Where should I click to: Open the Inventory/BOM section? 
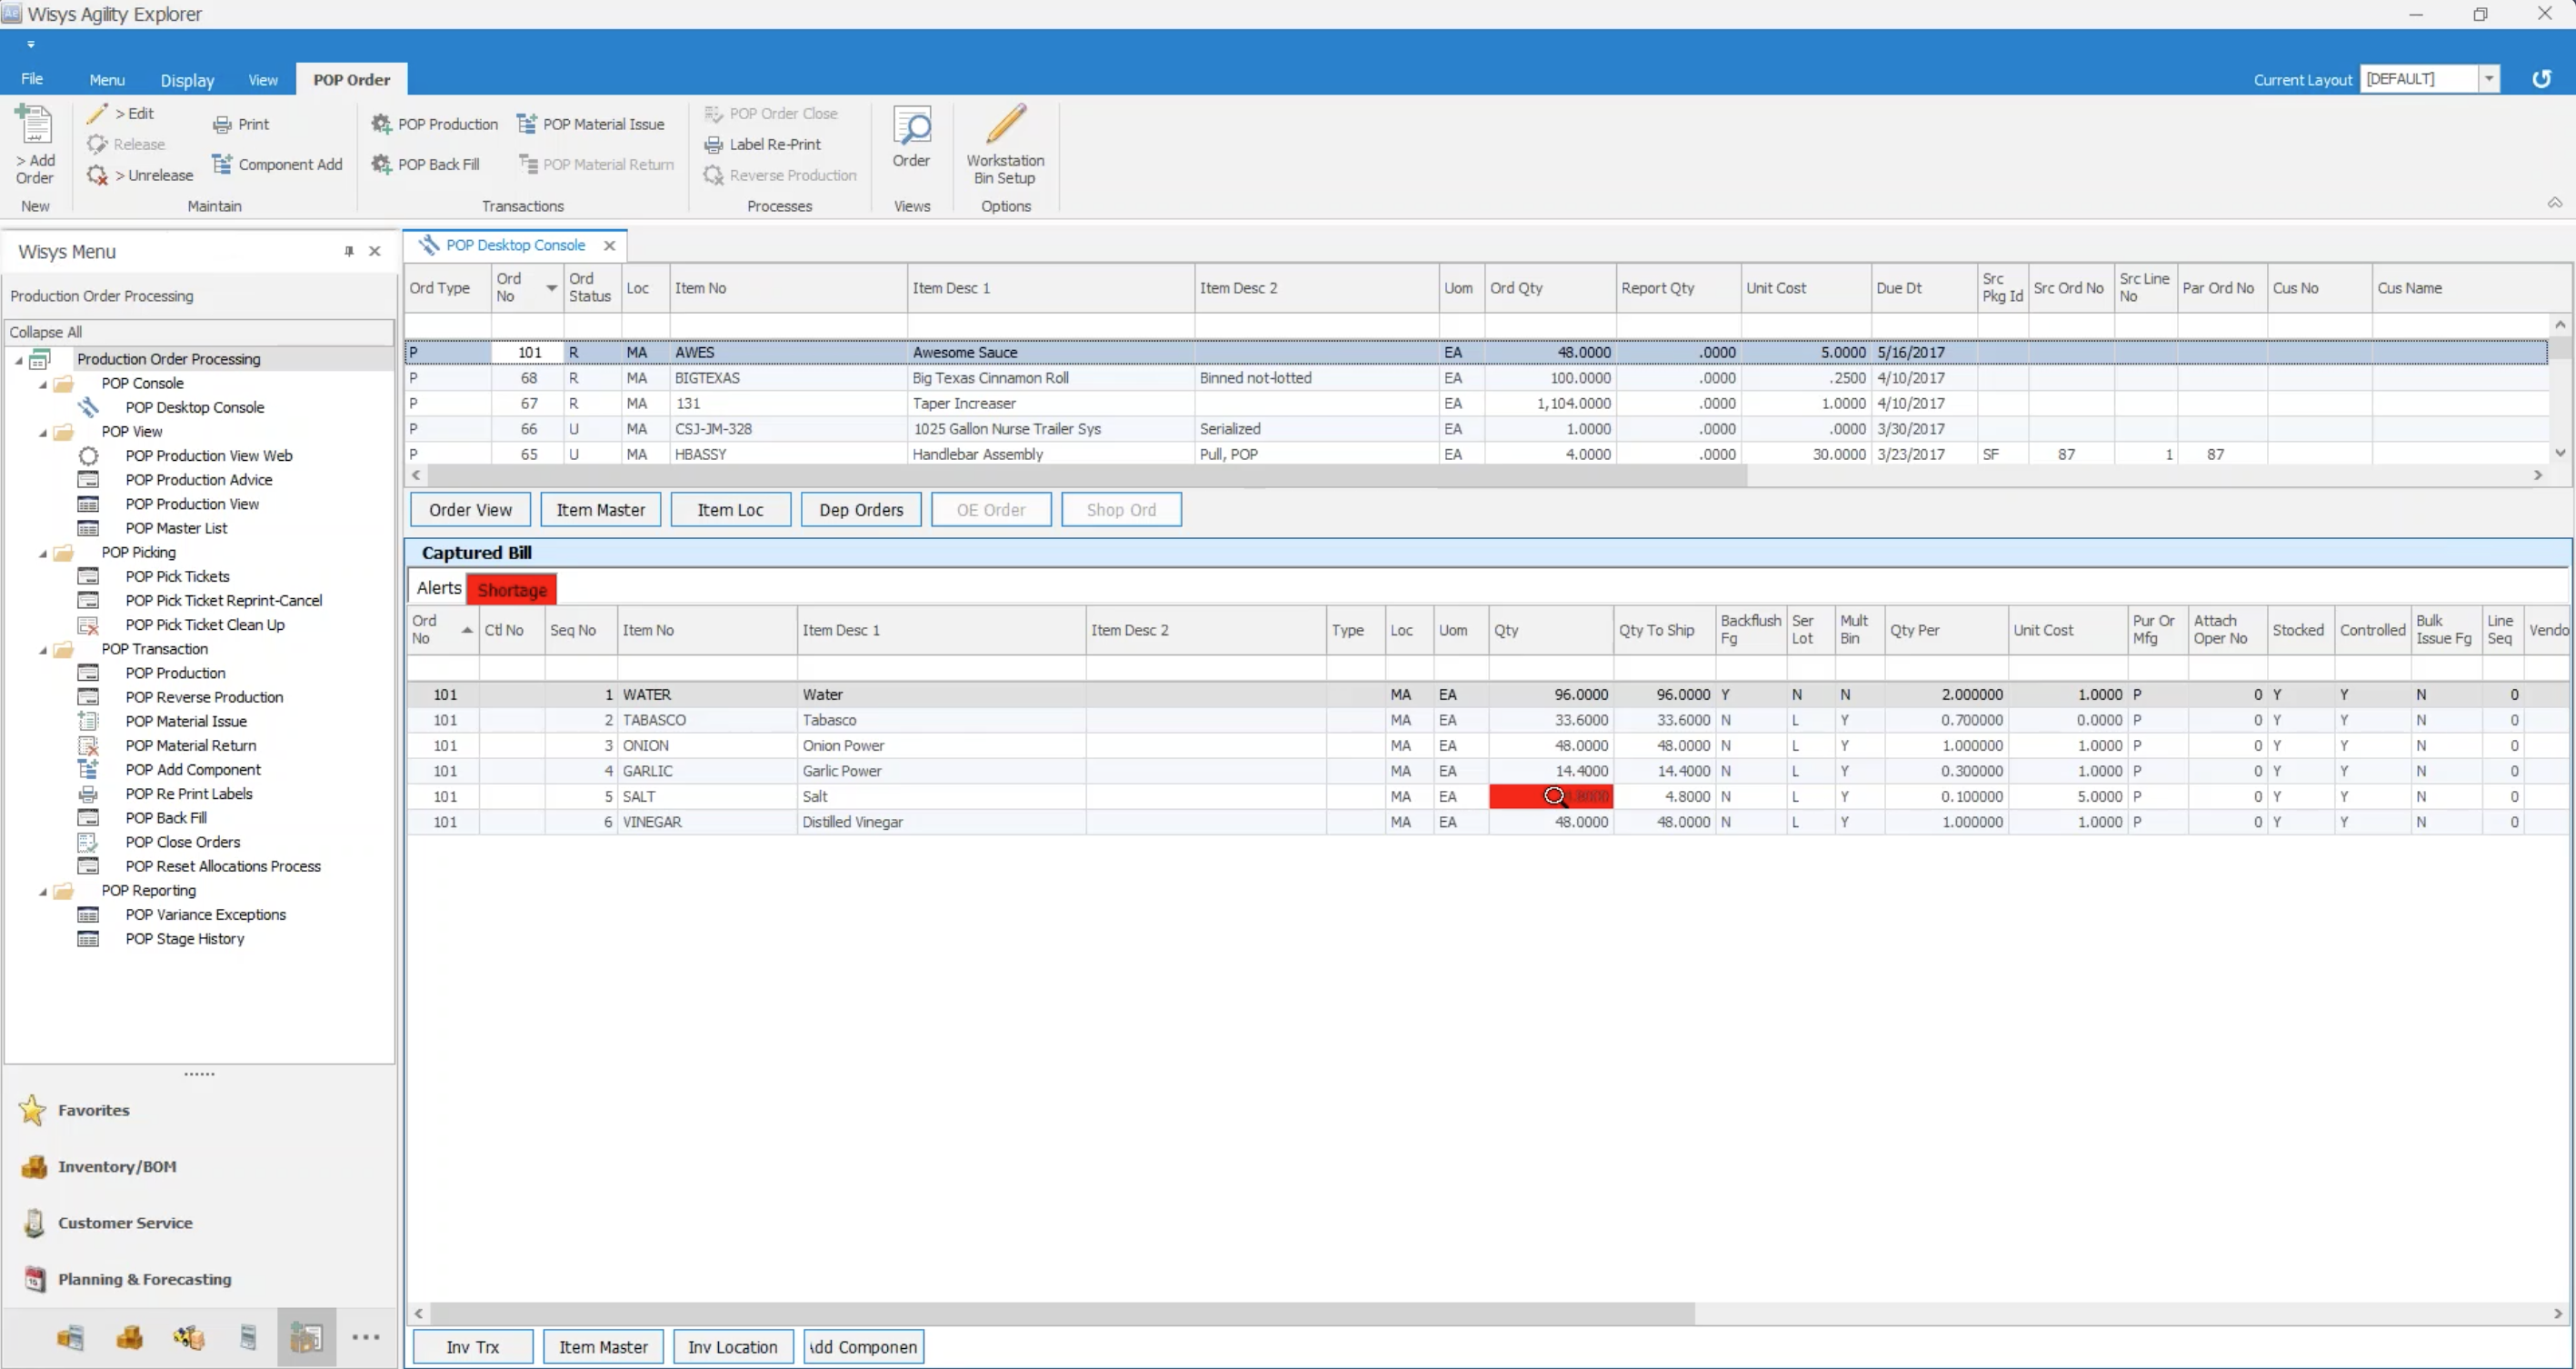coord(117,1167)
